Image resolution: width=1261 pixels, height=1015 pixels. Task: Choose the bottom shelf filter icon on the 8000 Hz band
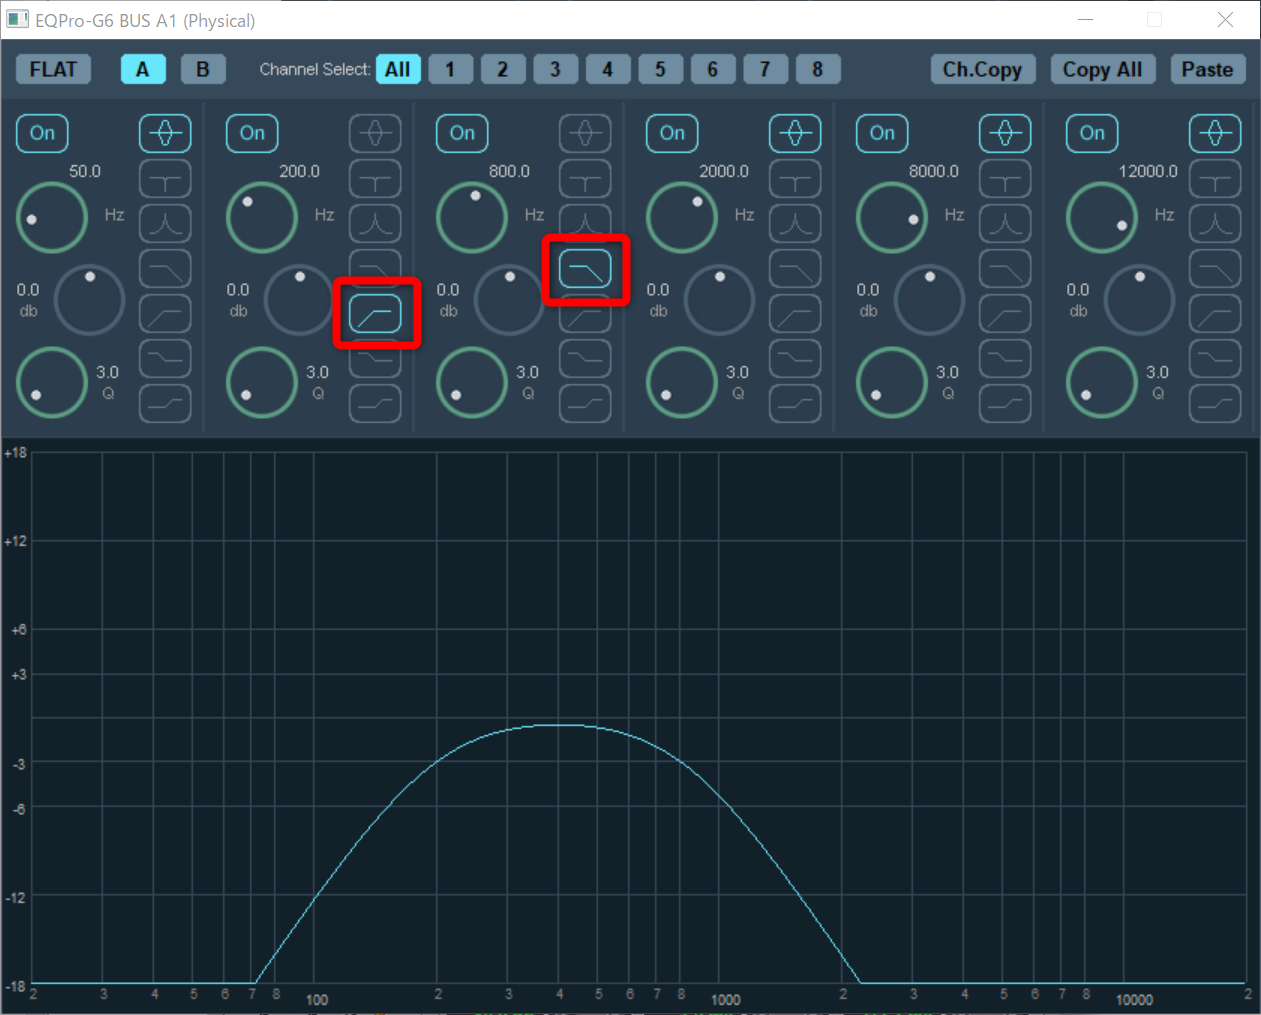(1005, 404)
